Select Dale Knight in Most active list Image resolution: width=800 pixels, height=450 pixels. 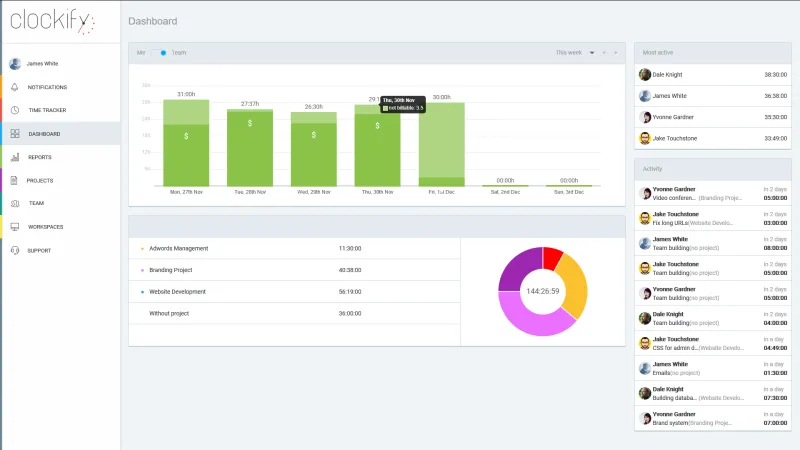[670, 74]
